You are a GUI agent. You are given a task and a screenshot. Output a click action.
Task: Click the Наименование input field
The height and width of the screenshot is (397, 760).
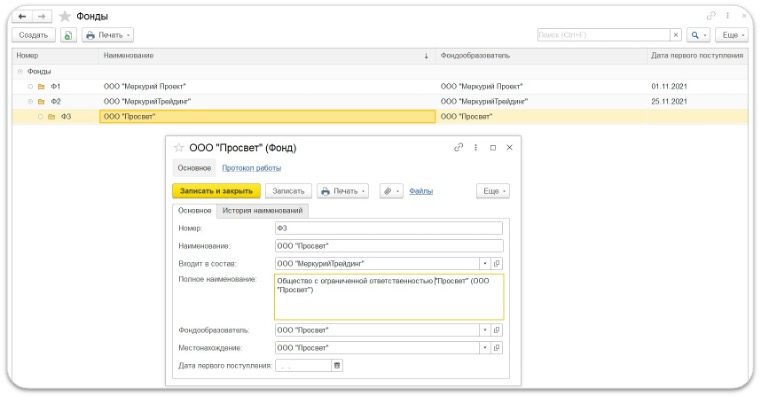pyautogui.click(x=389, y=246)
